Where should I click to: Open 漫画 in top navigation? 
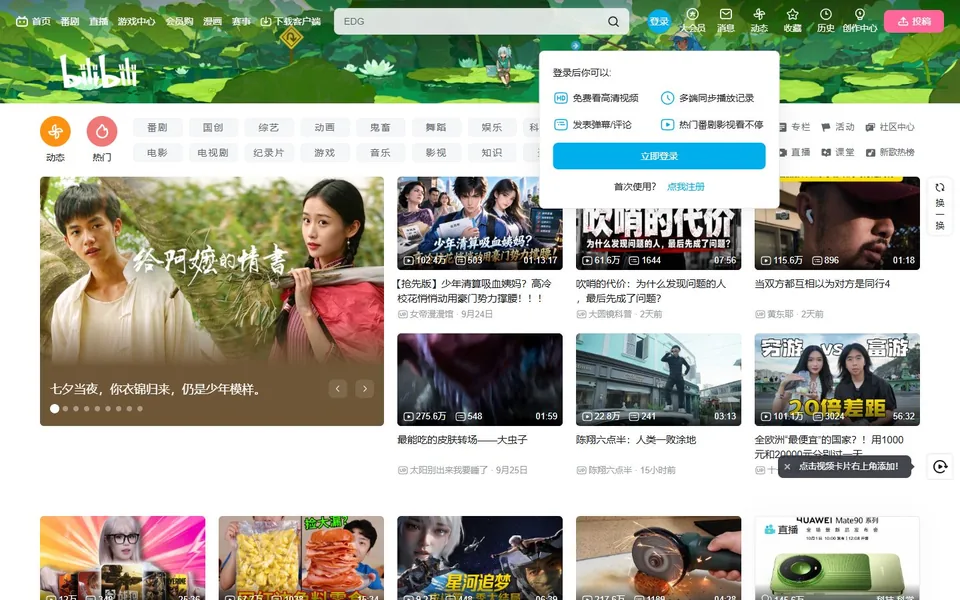(212, 21)
